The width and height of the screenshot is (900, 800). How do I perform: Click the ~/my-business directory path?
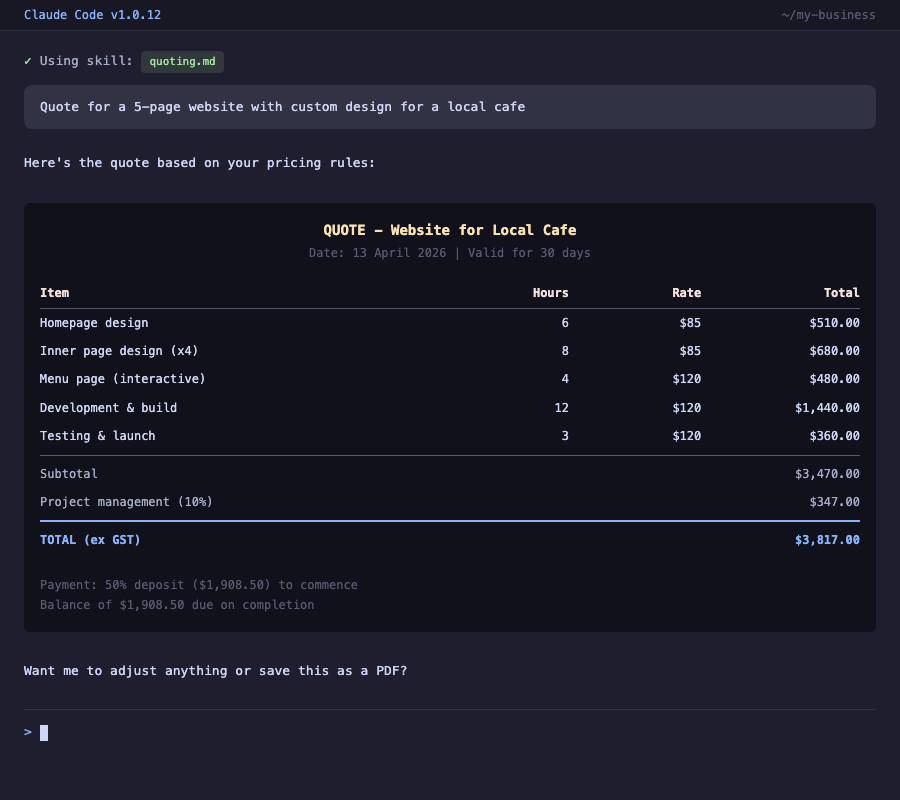tap(828, 15)
